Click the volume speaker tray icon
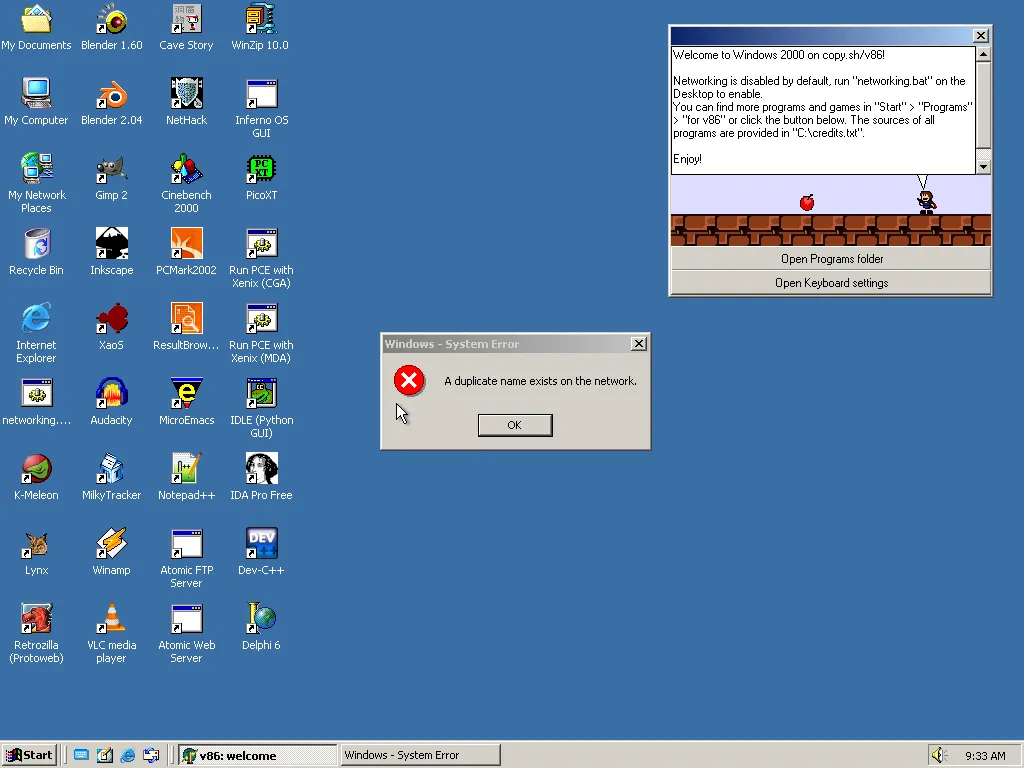1024x768 pixels. click(940, 755)
